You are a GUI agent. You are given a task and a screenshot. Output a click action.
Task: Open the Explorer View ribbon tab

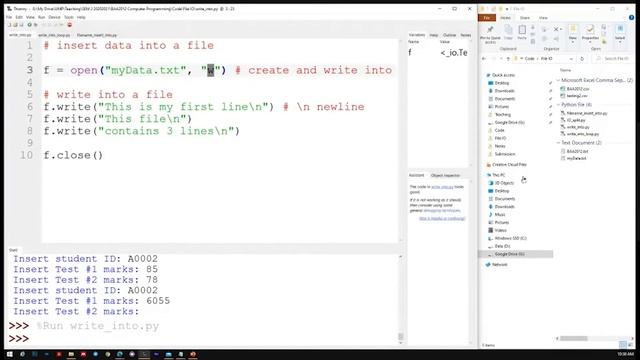point(543,18)
